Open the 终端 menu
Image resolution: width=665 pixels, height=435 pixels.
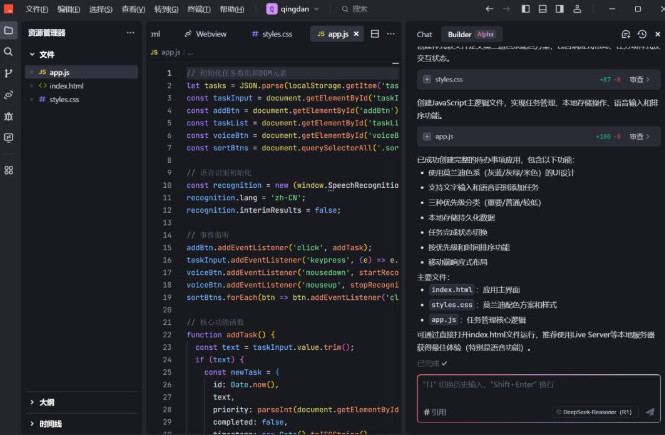199,9
